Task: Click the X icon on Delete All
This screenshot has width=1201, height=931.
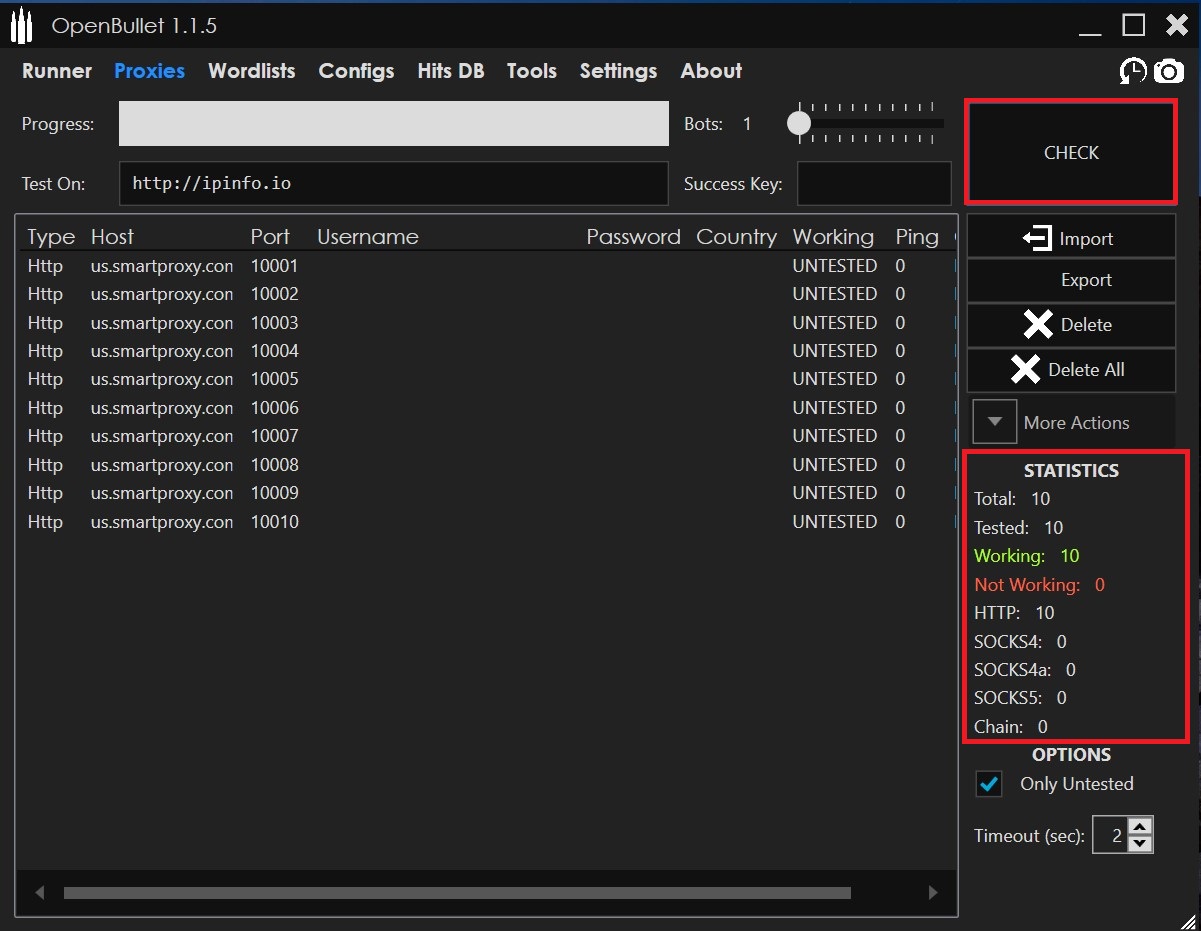Action: tap(1025, 369)
